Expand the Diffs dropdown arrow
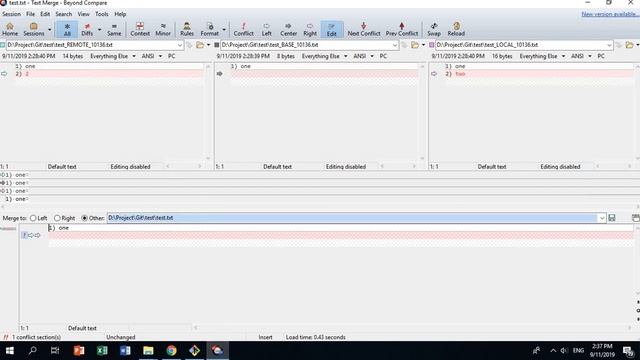640x360 pixels. 100,30
